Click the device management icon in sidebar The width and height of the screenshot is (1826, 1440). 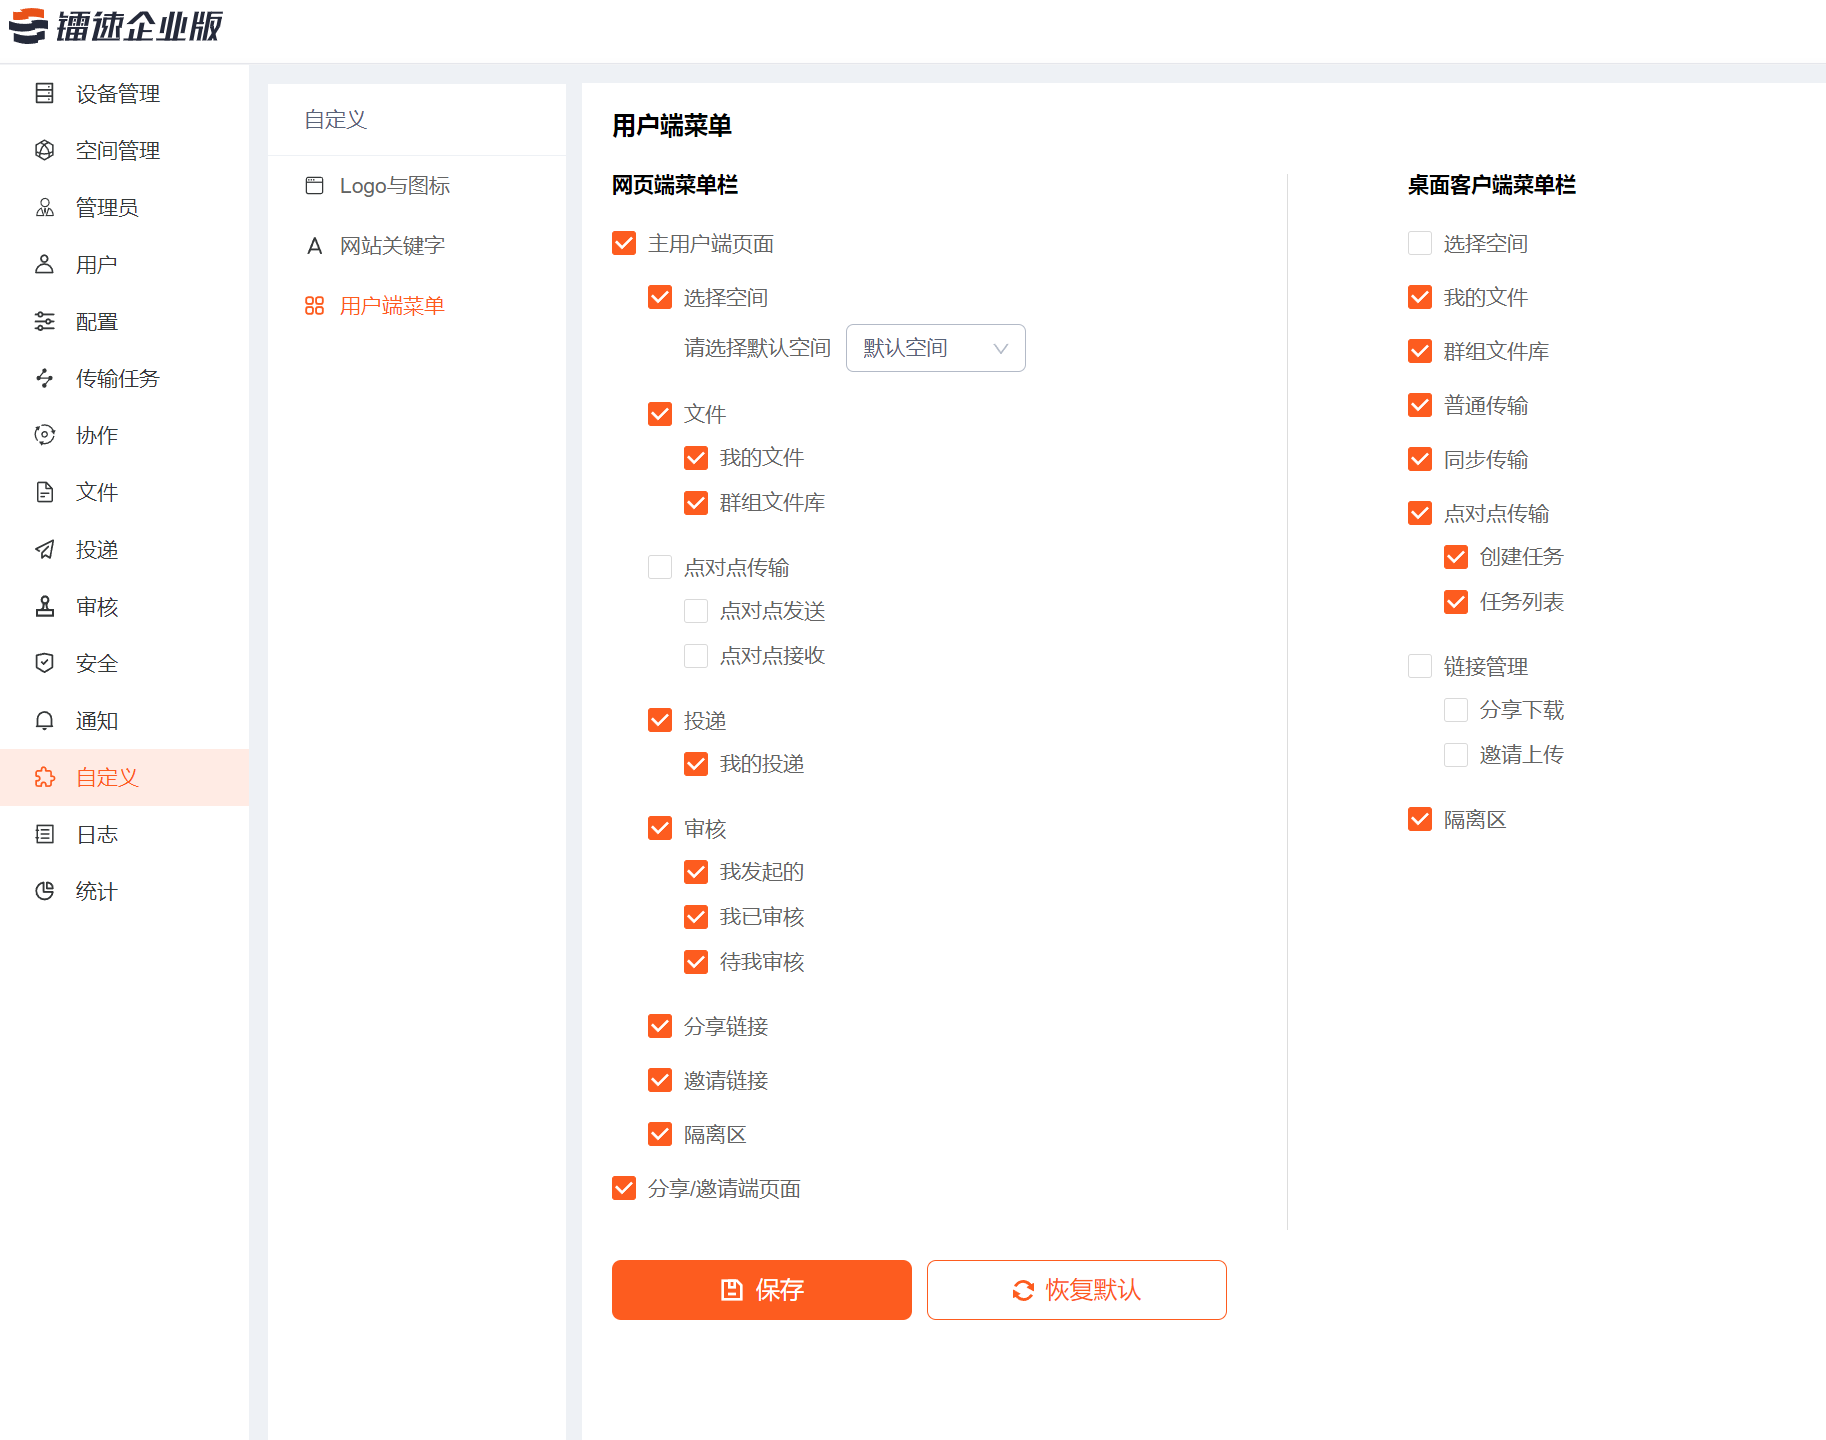pyautogui.click(x=45, y=93)
